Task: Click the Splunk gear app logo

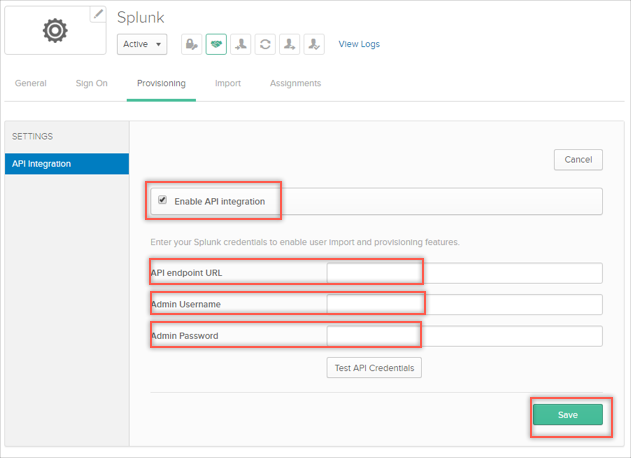Action: click(55, 31)
